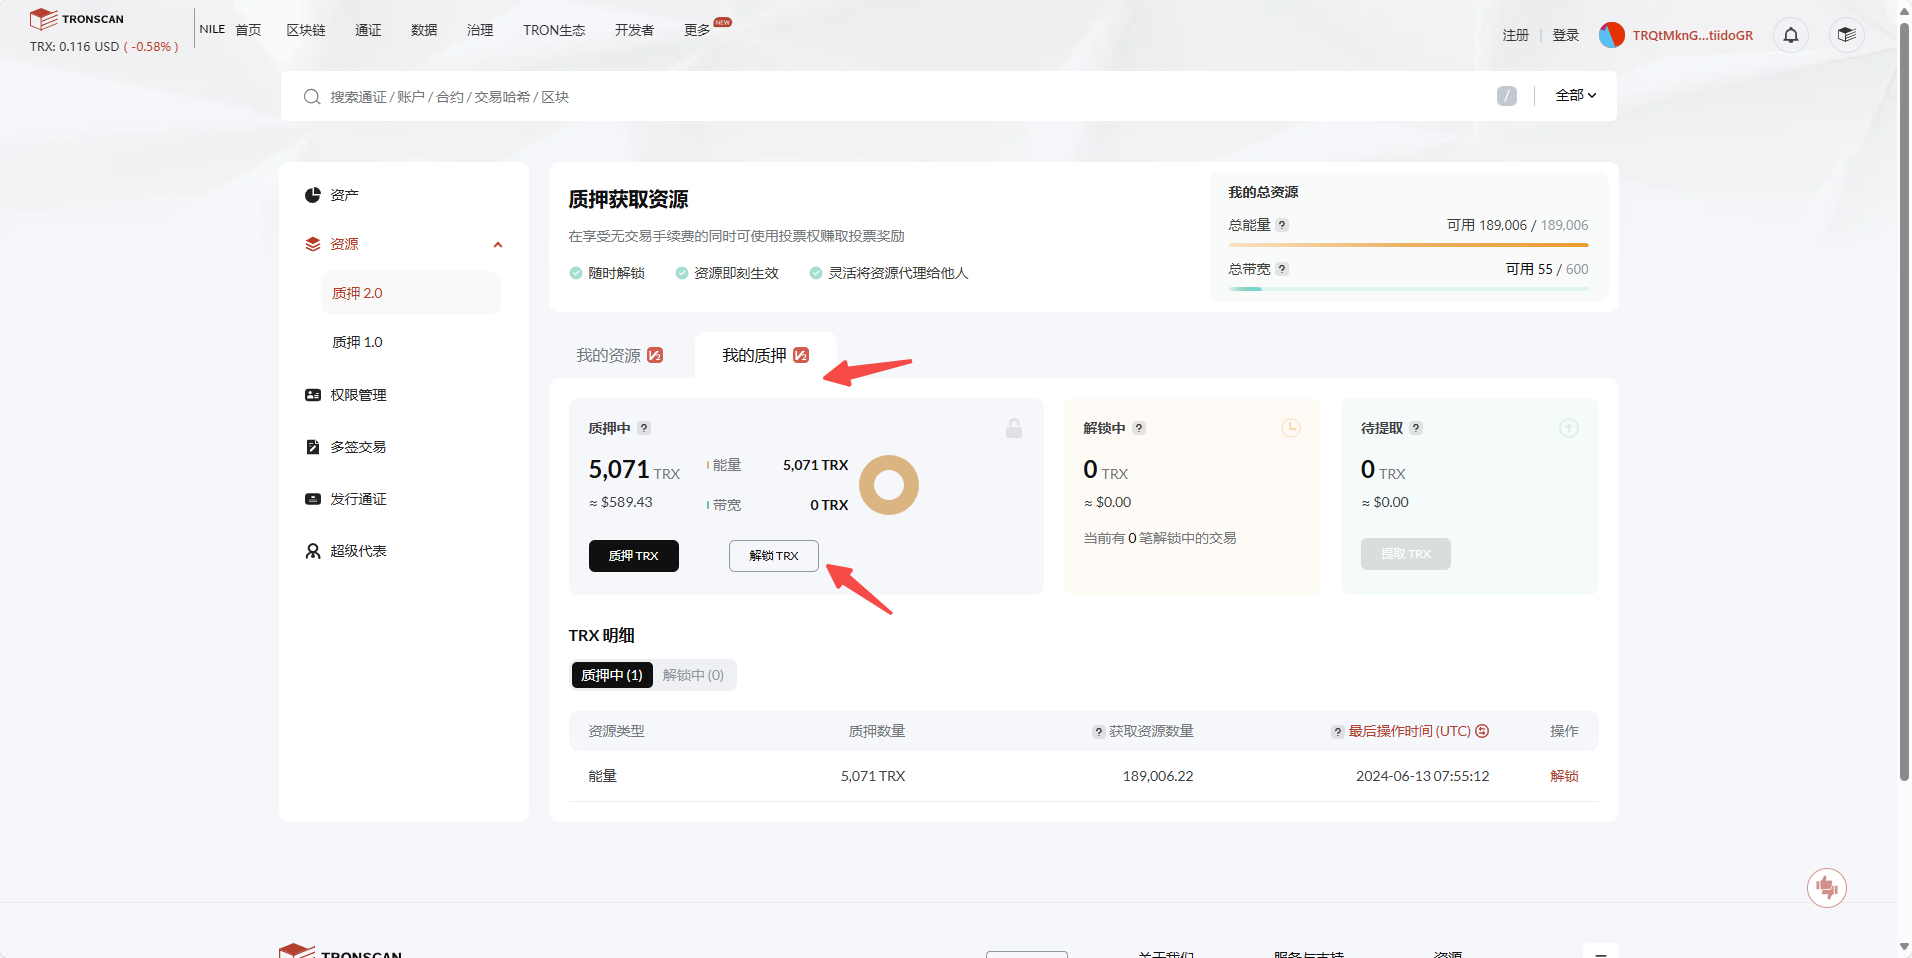Click the 超级代表 person icon

pos(313,551)
